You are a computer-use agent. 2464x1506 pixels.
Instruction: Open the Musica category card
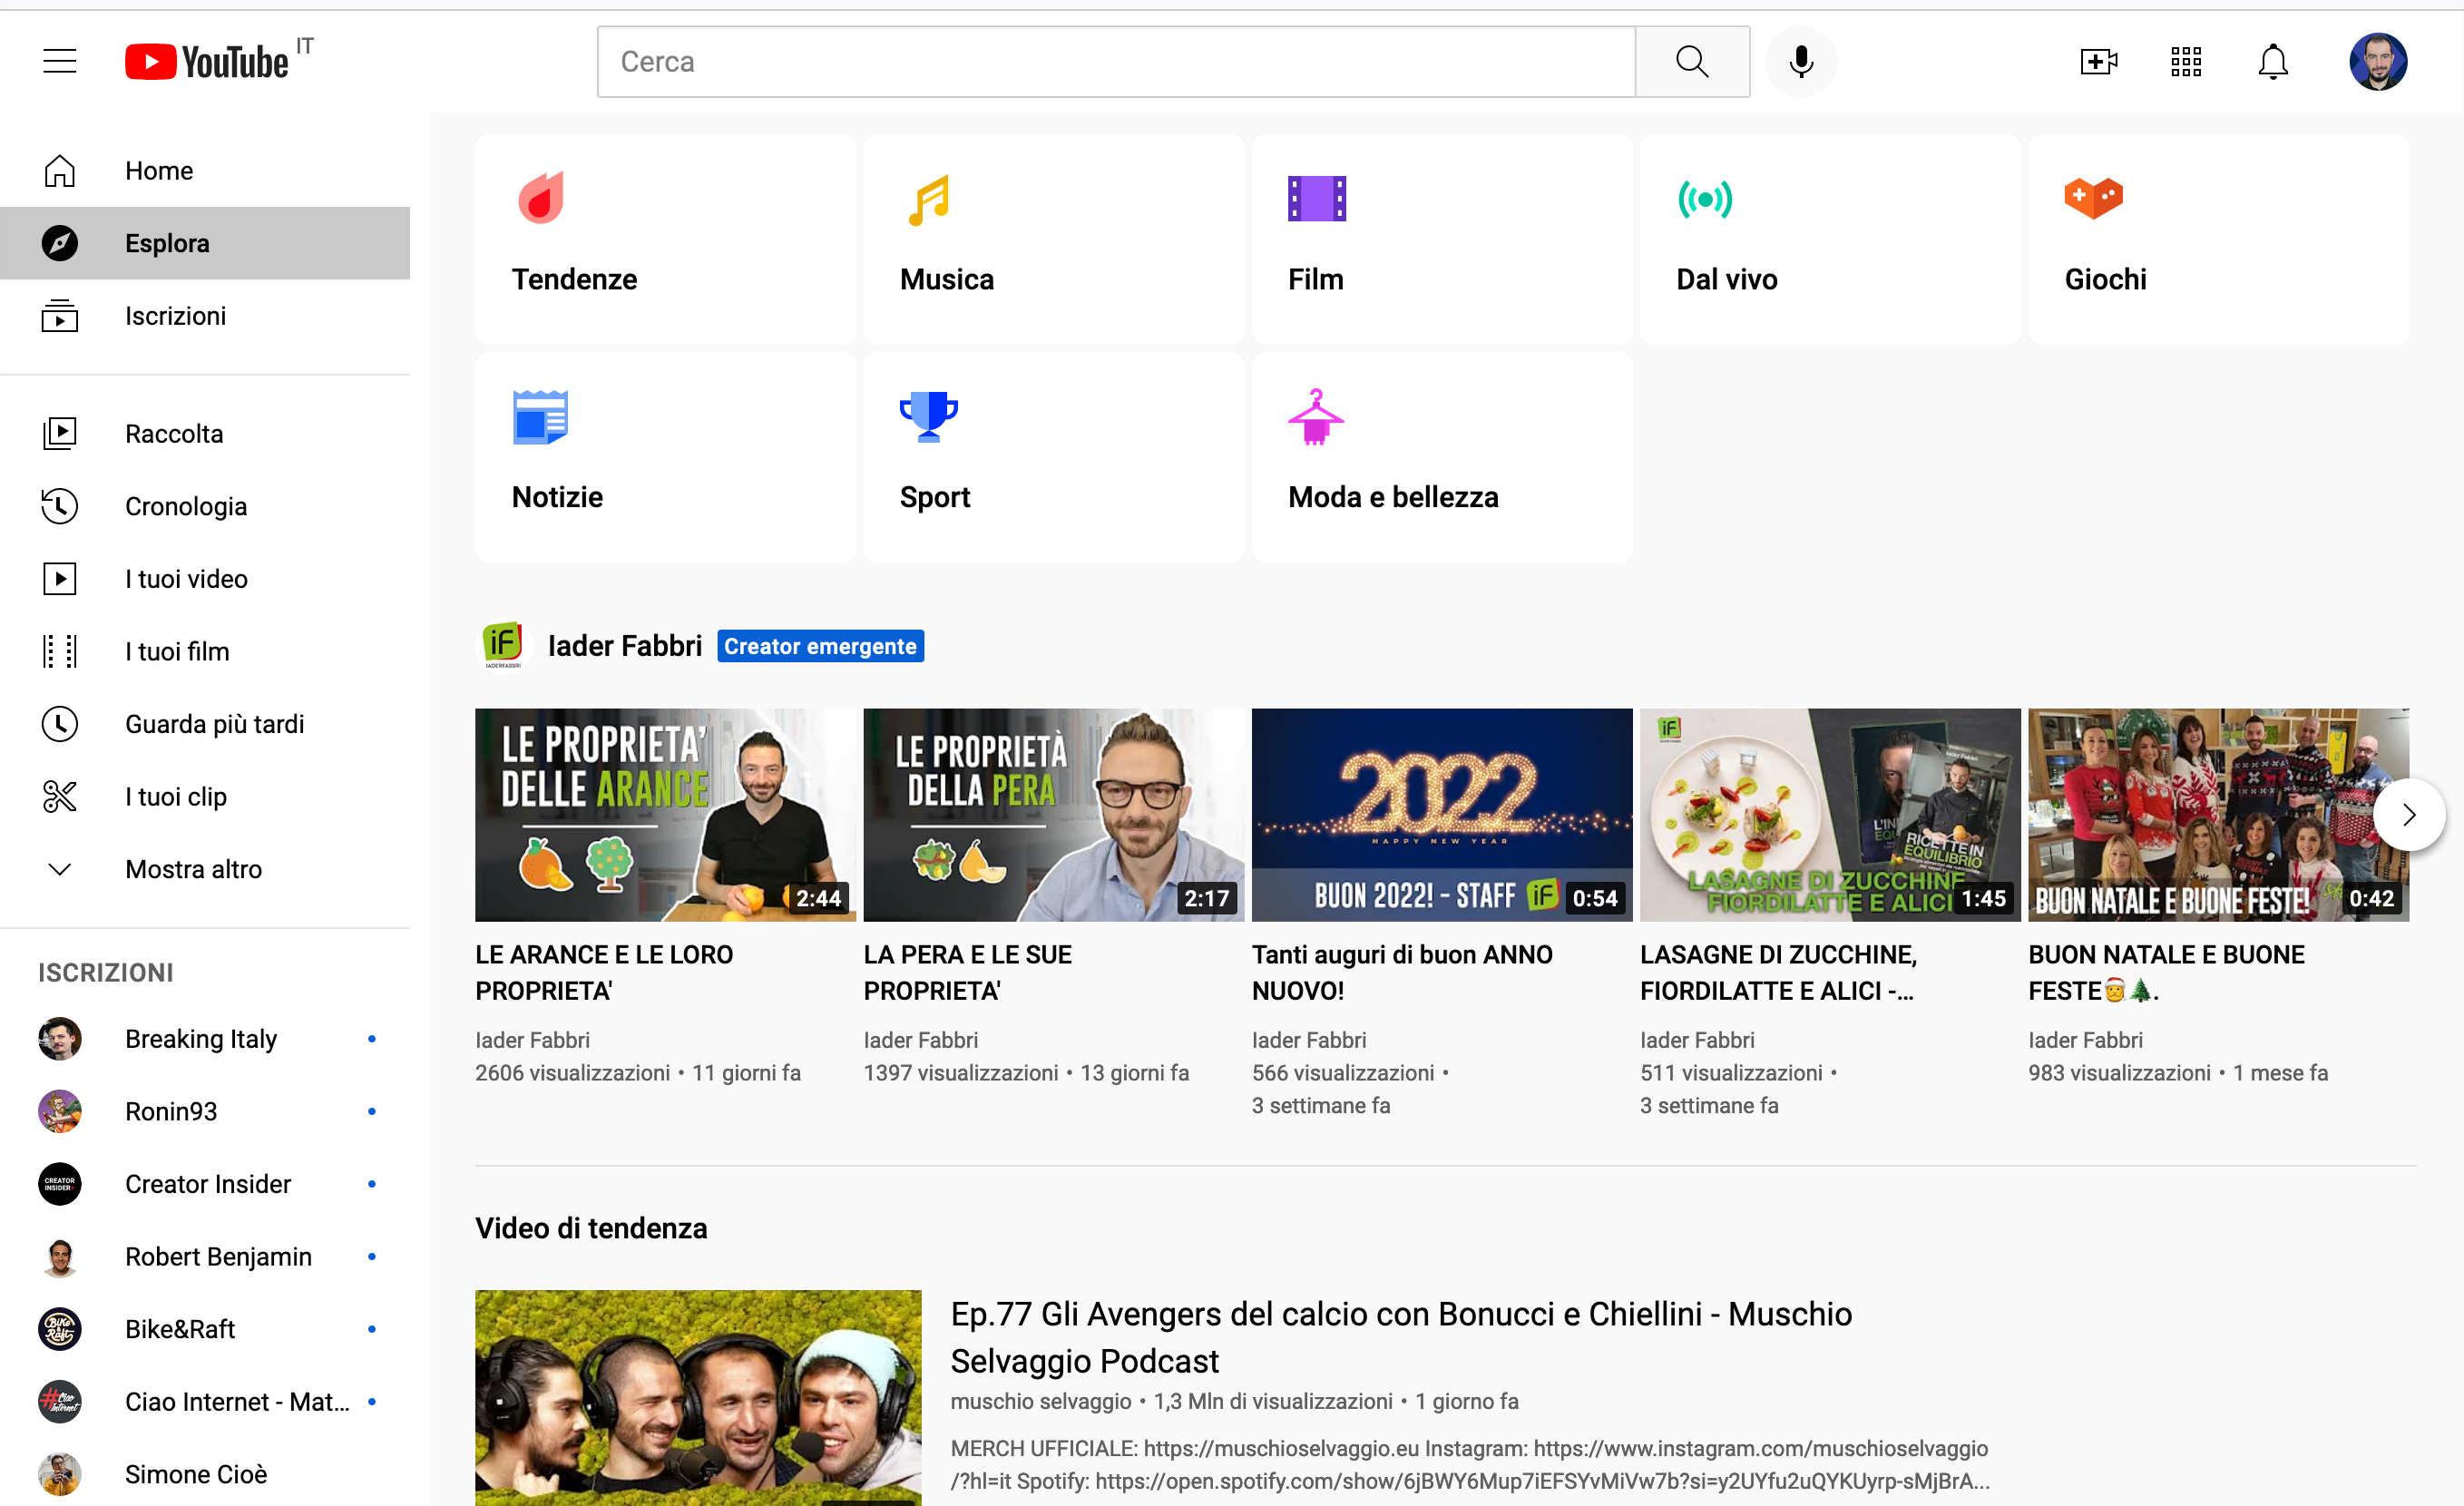point(1054,240)
